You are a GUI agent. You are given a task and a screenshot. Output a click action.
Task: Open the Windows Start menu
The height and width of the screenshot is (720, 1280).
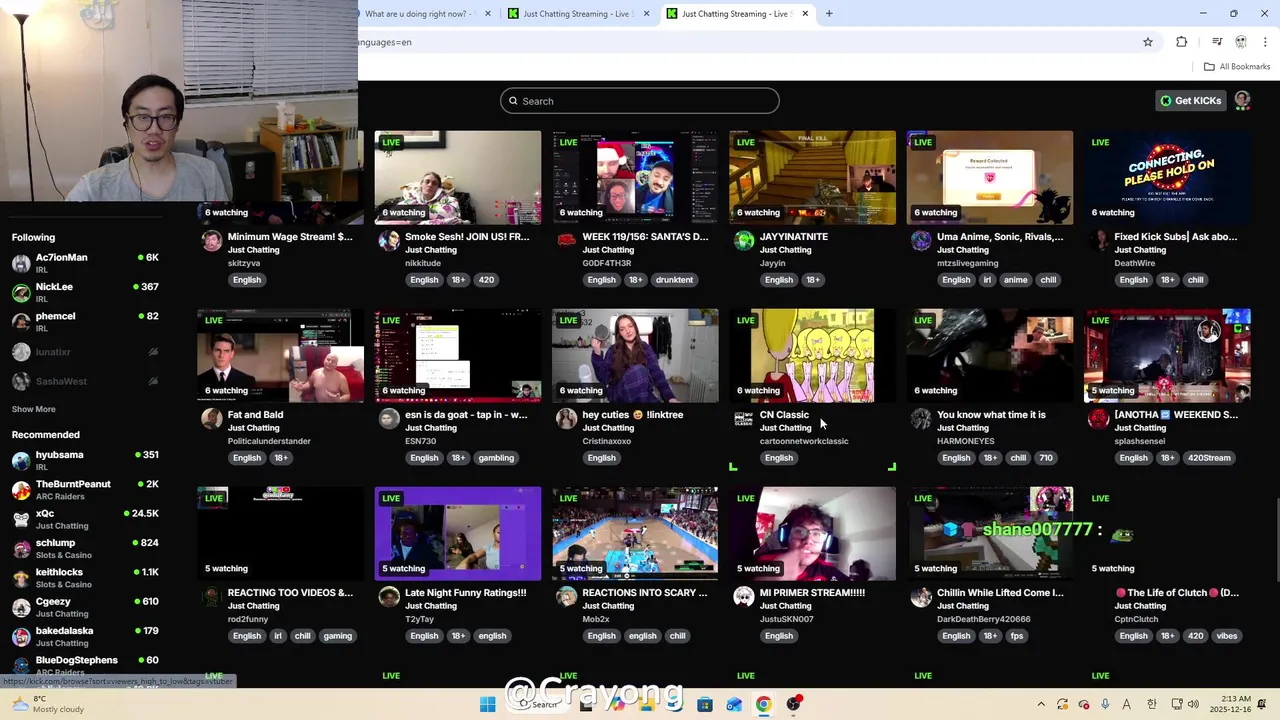487,704
